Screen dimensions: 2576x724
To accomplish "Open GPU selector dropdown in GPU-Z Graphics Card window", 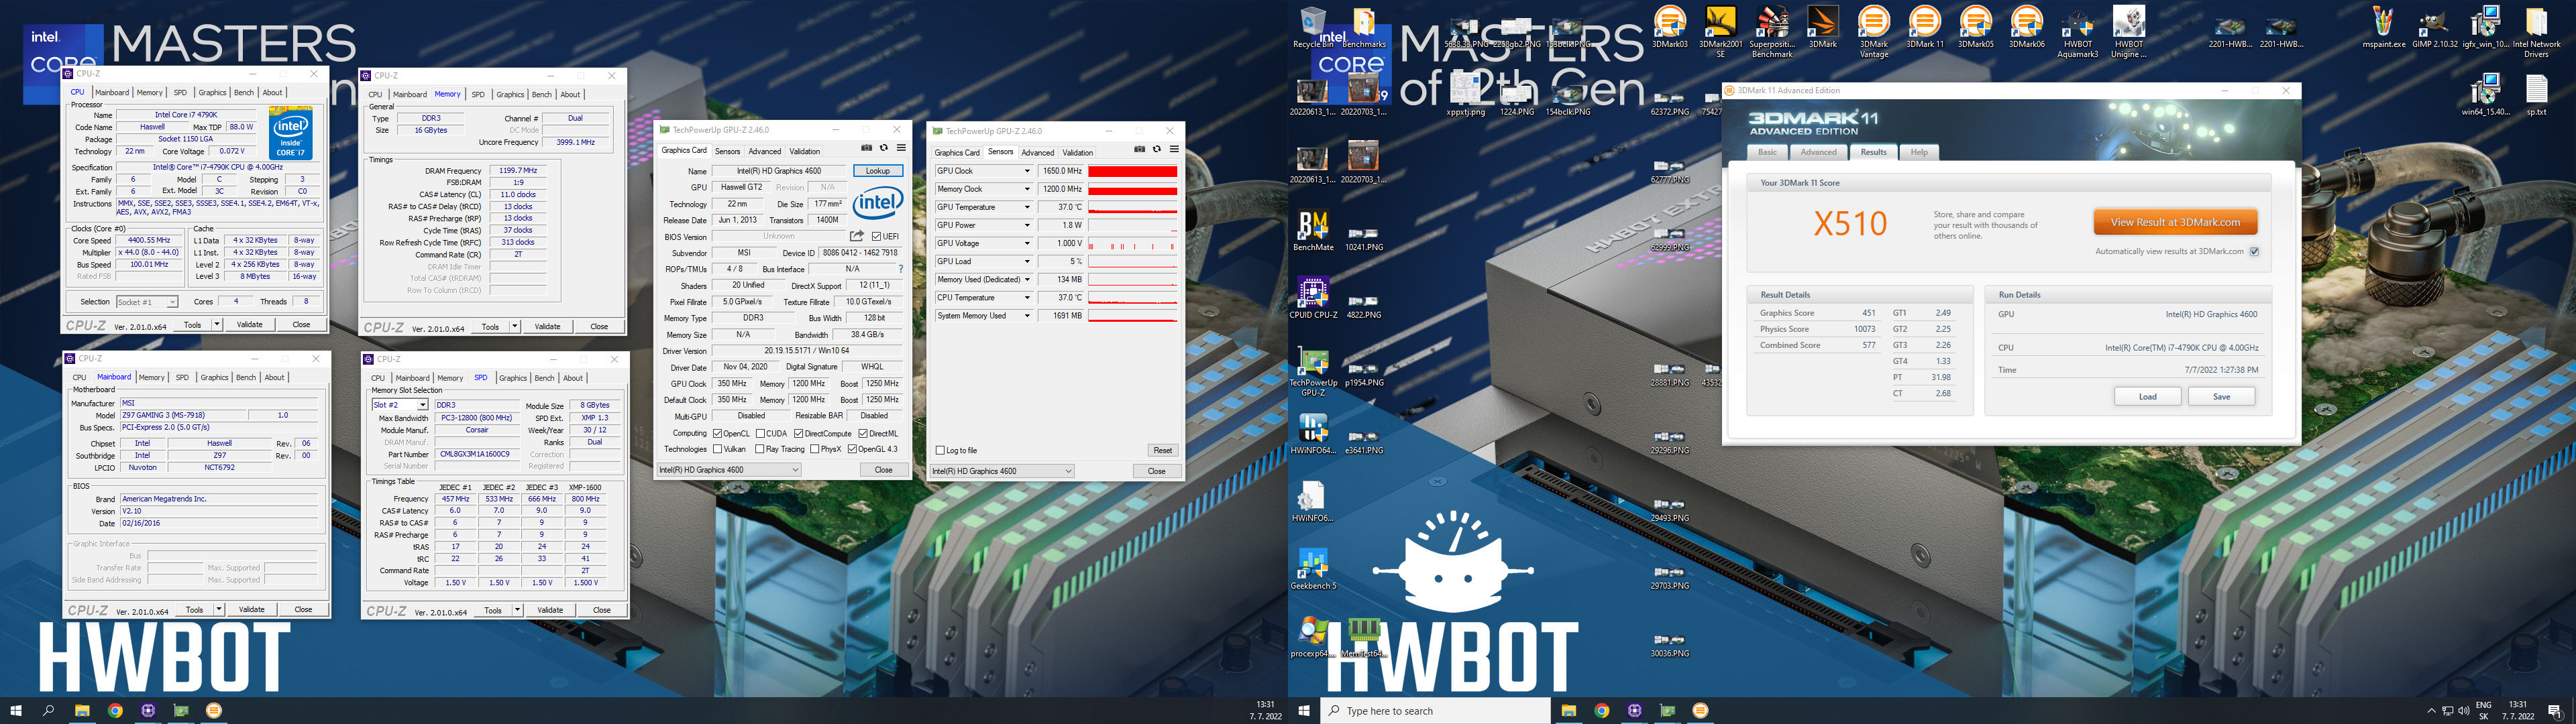I will 729,470.
